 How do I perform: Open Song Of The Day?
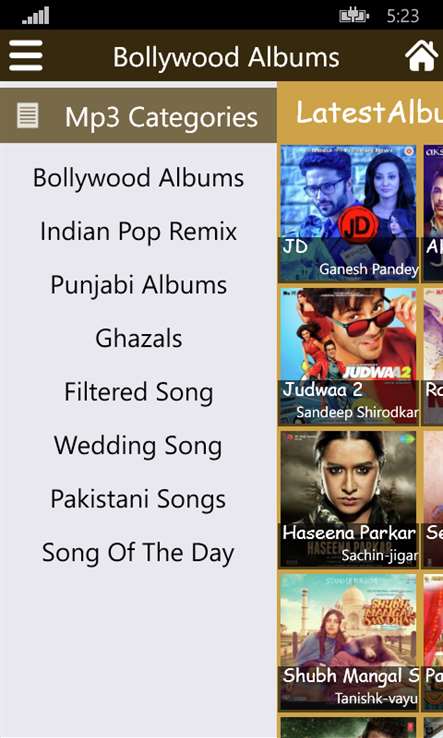click(x=138, y=553)
